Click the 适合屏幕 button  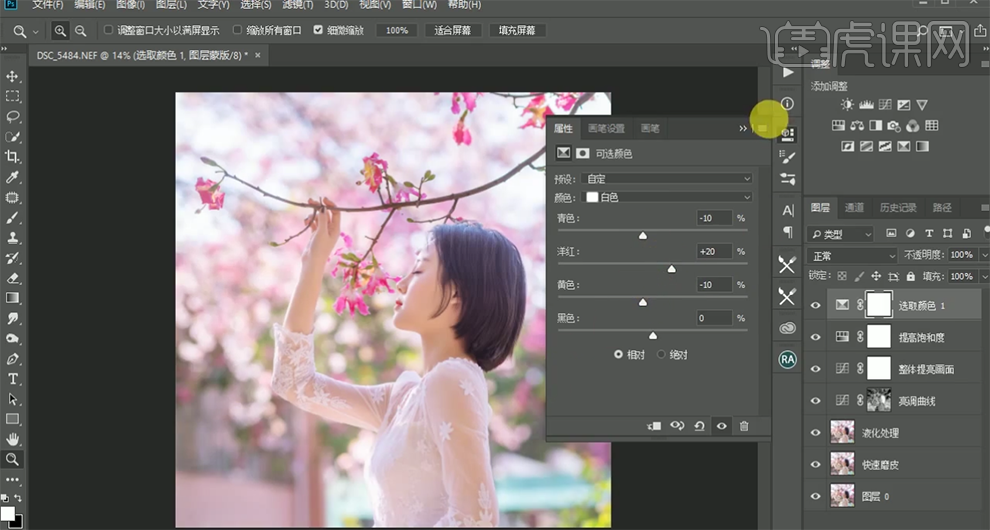pos(453,31)
